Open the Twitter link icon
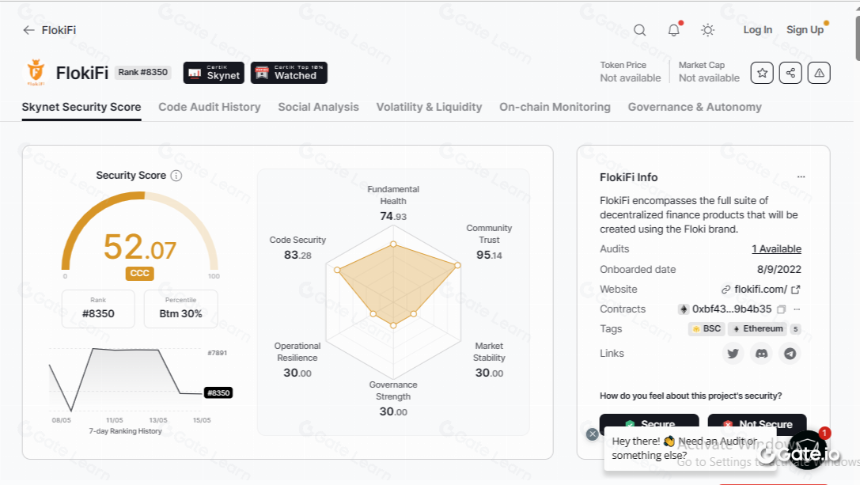Viewport: 860px width, 485px height. 733,353
